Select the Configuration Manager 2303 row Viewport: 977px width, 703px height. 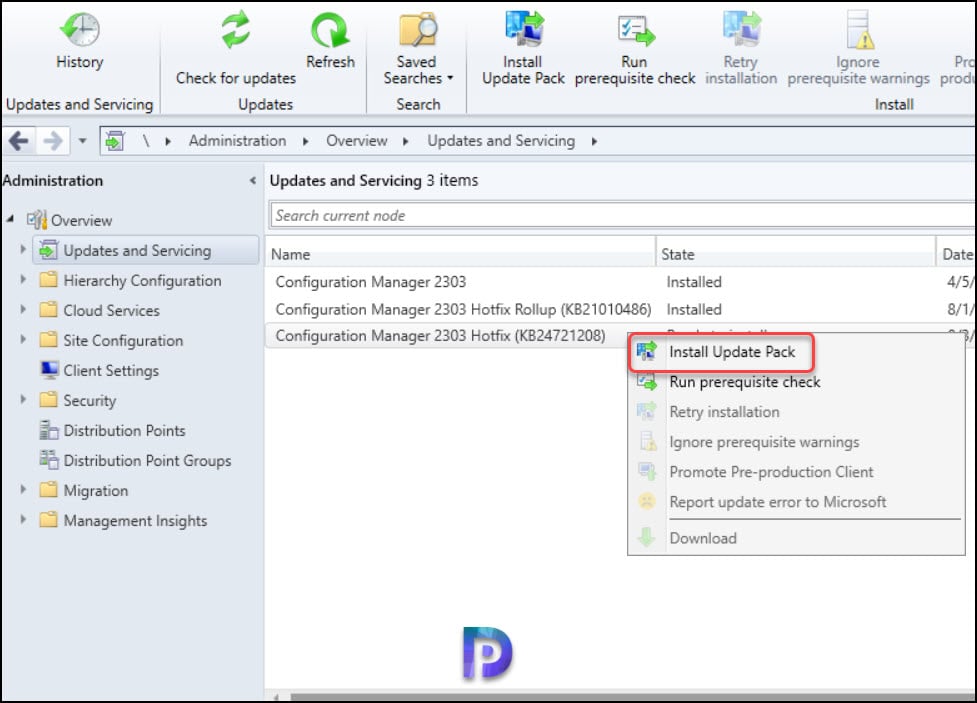point(621,282)
